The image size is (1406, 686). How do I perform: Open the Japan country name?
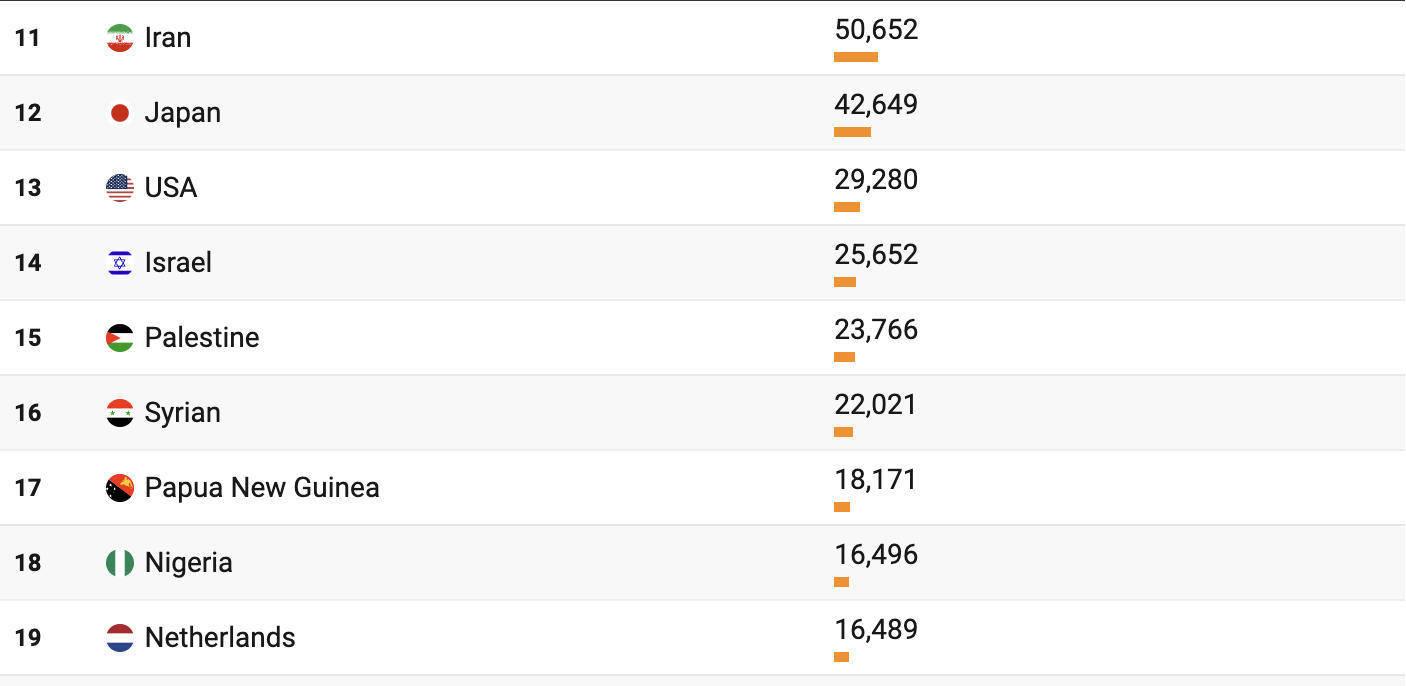click(183, 113)
